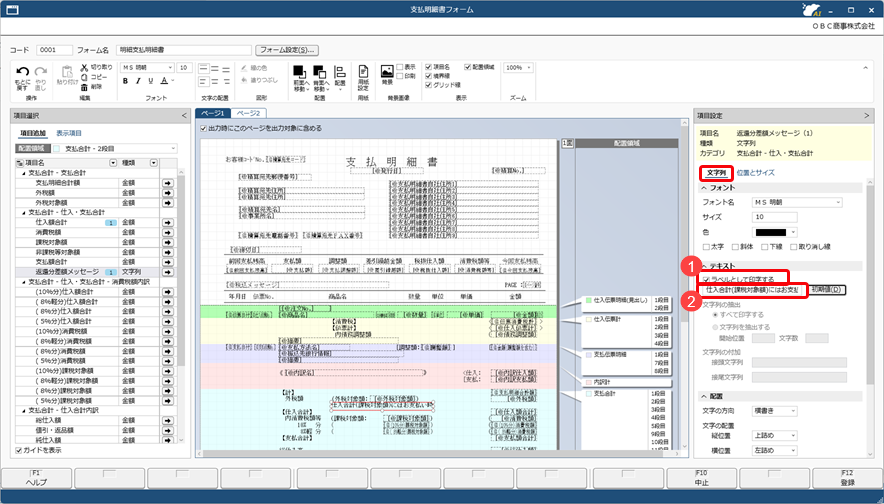
Task: Click the paste (貼り付け) clipboard icon
Action: coord(67,72)
